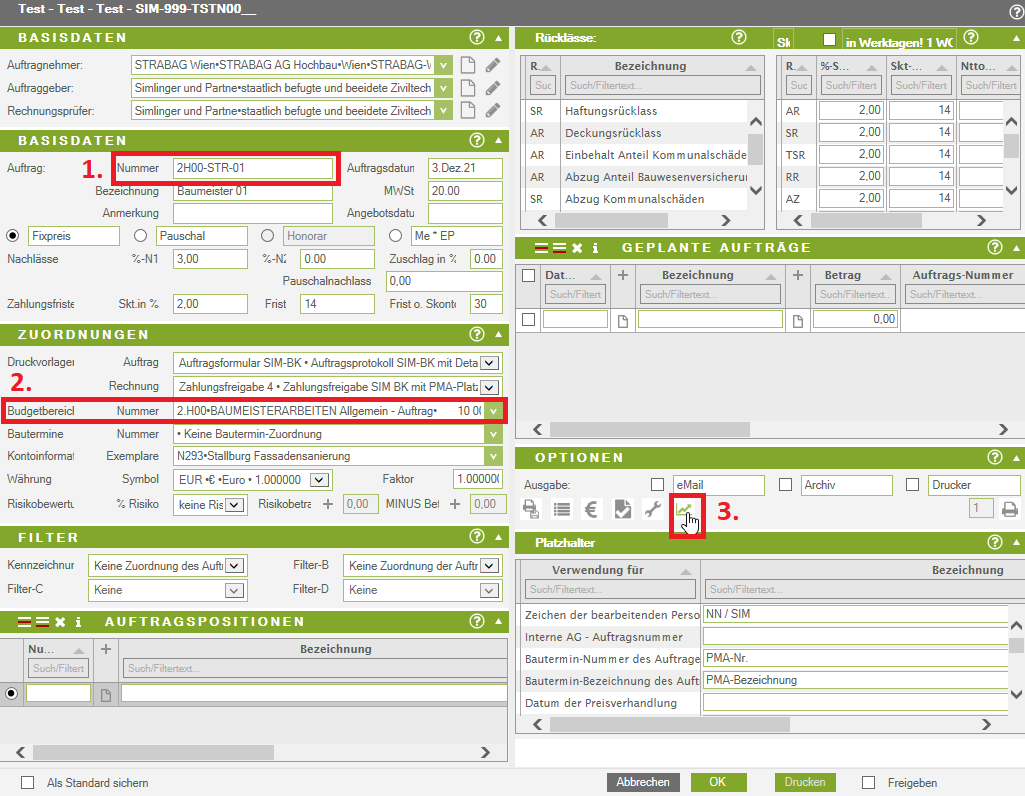The width and height of the screenshot is (1025, 796).
Task: Select the Pauschal radio button
Action: 140,236
